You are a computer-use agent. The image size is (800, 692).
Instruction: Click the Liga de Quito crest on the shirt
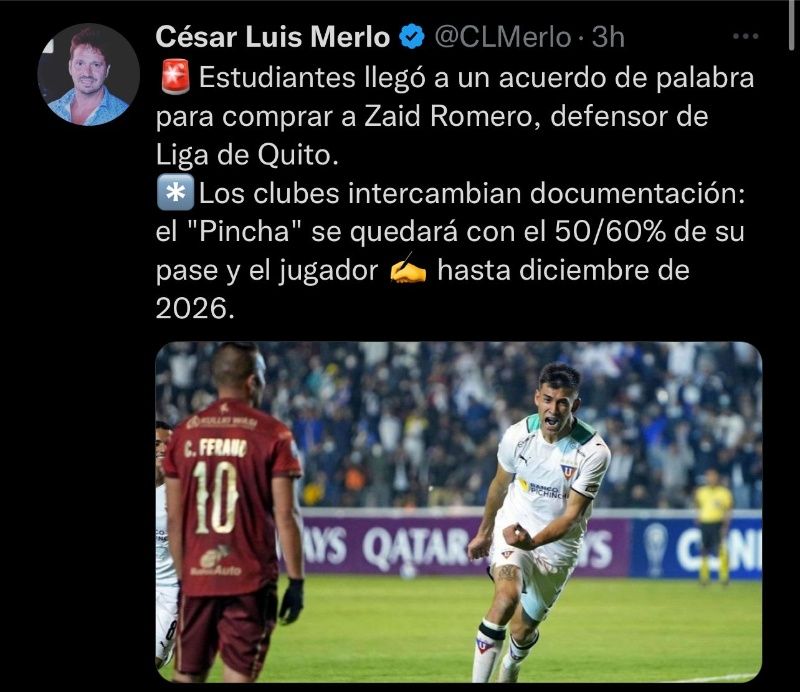click(567, 471)
